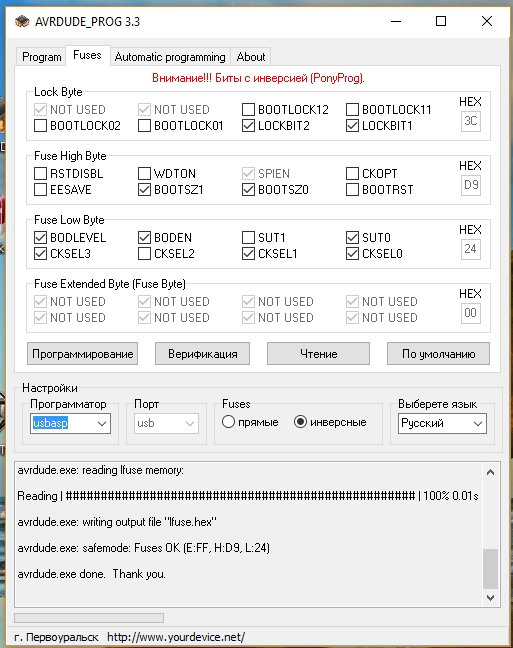Click scroll down arrow in log output
The image size is (513, 648).
490,598
